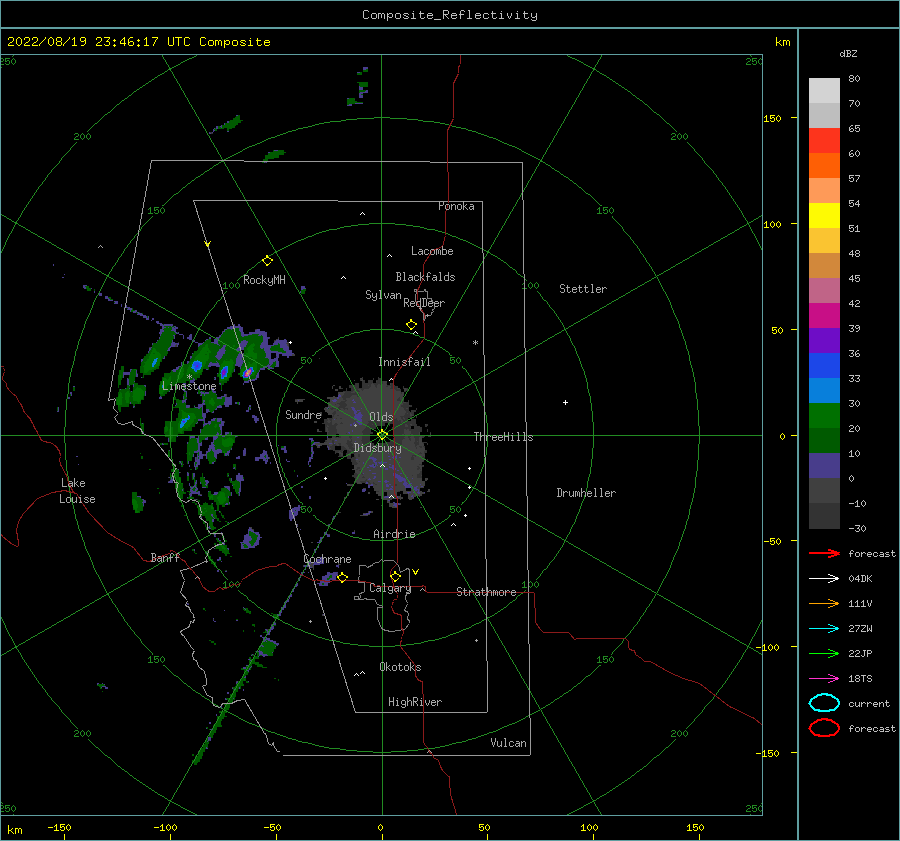
Task: Click the yellow diamond marker below RedDeer
Action: pyautogui.click(x=411, y=324)
